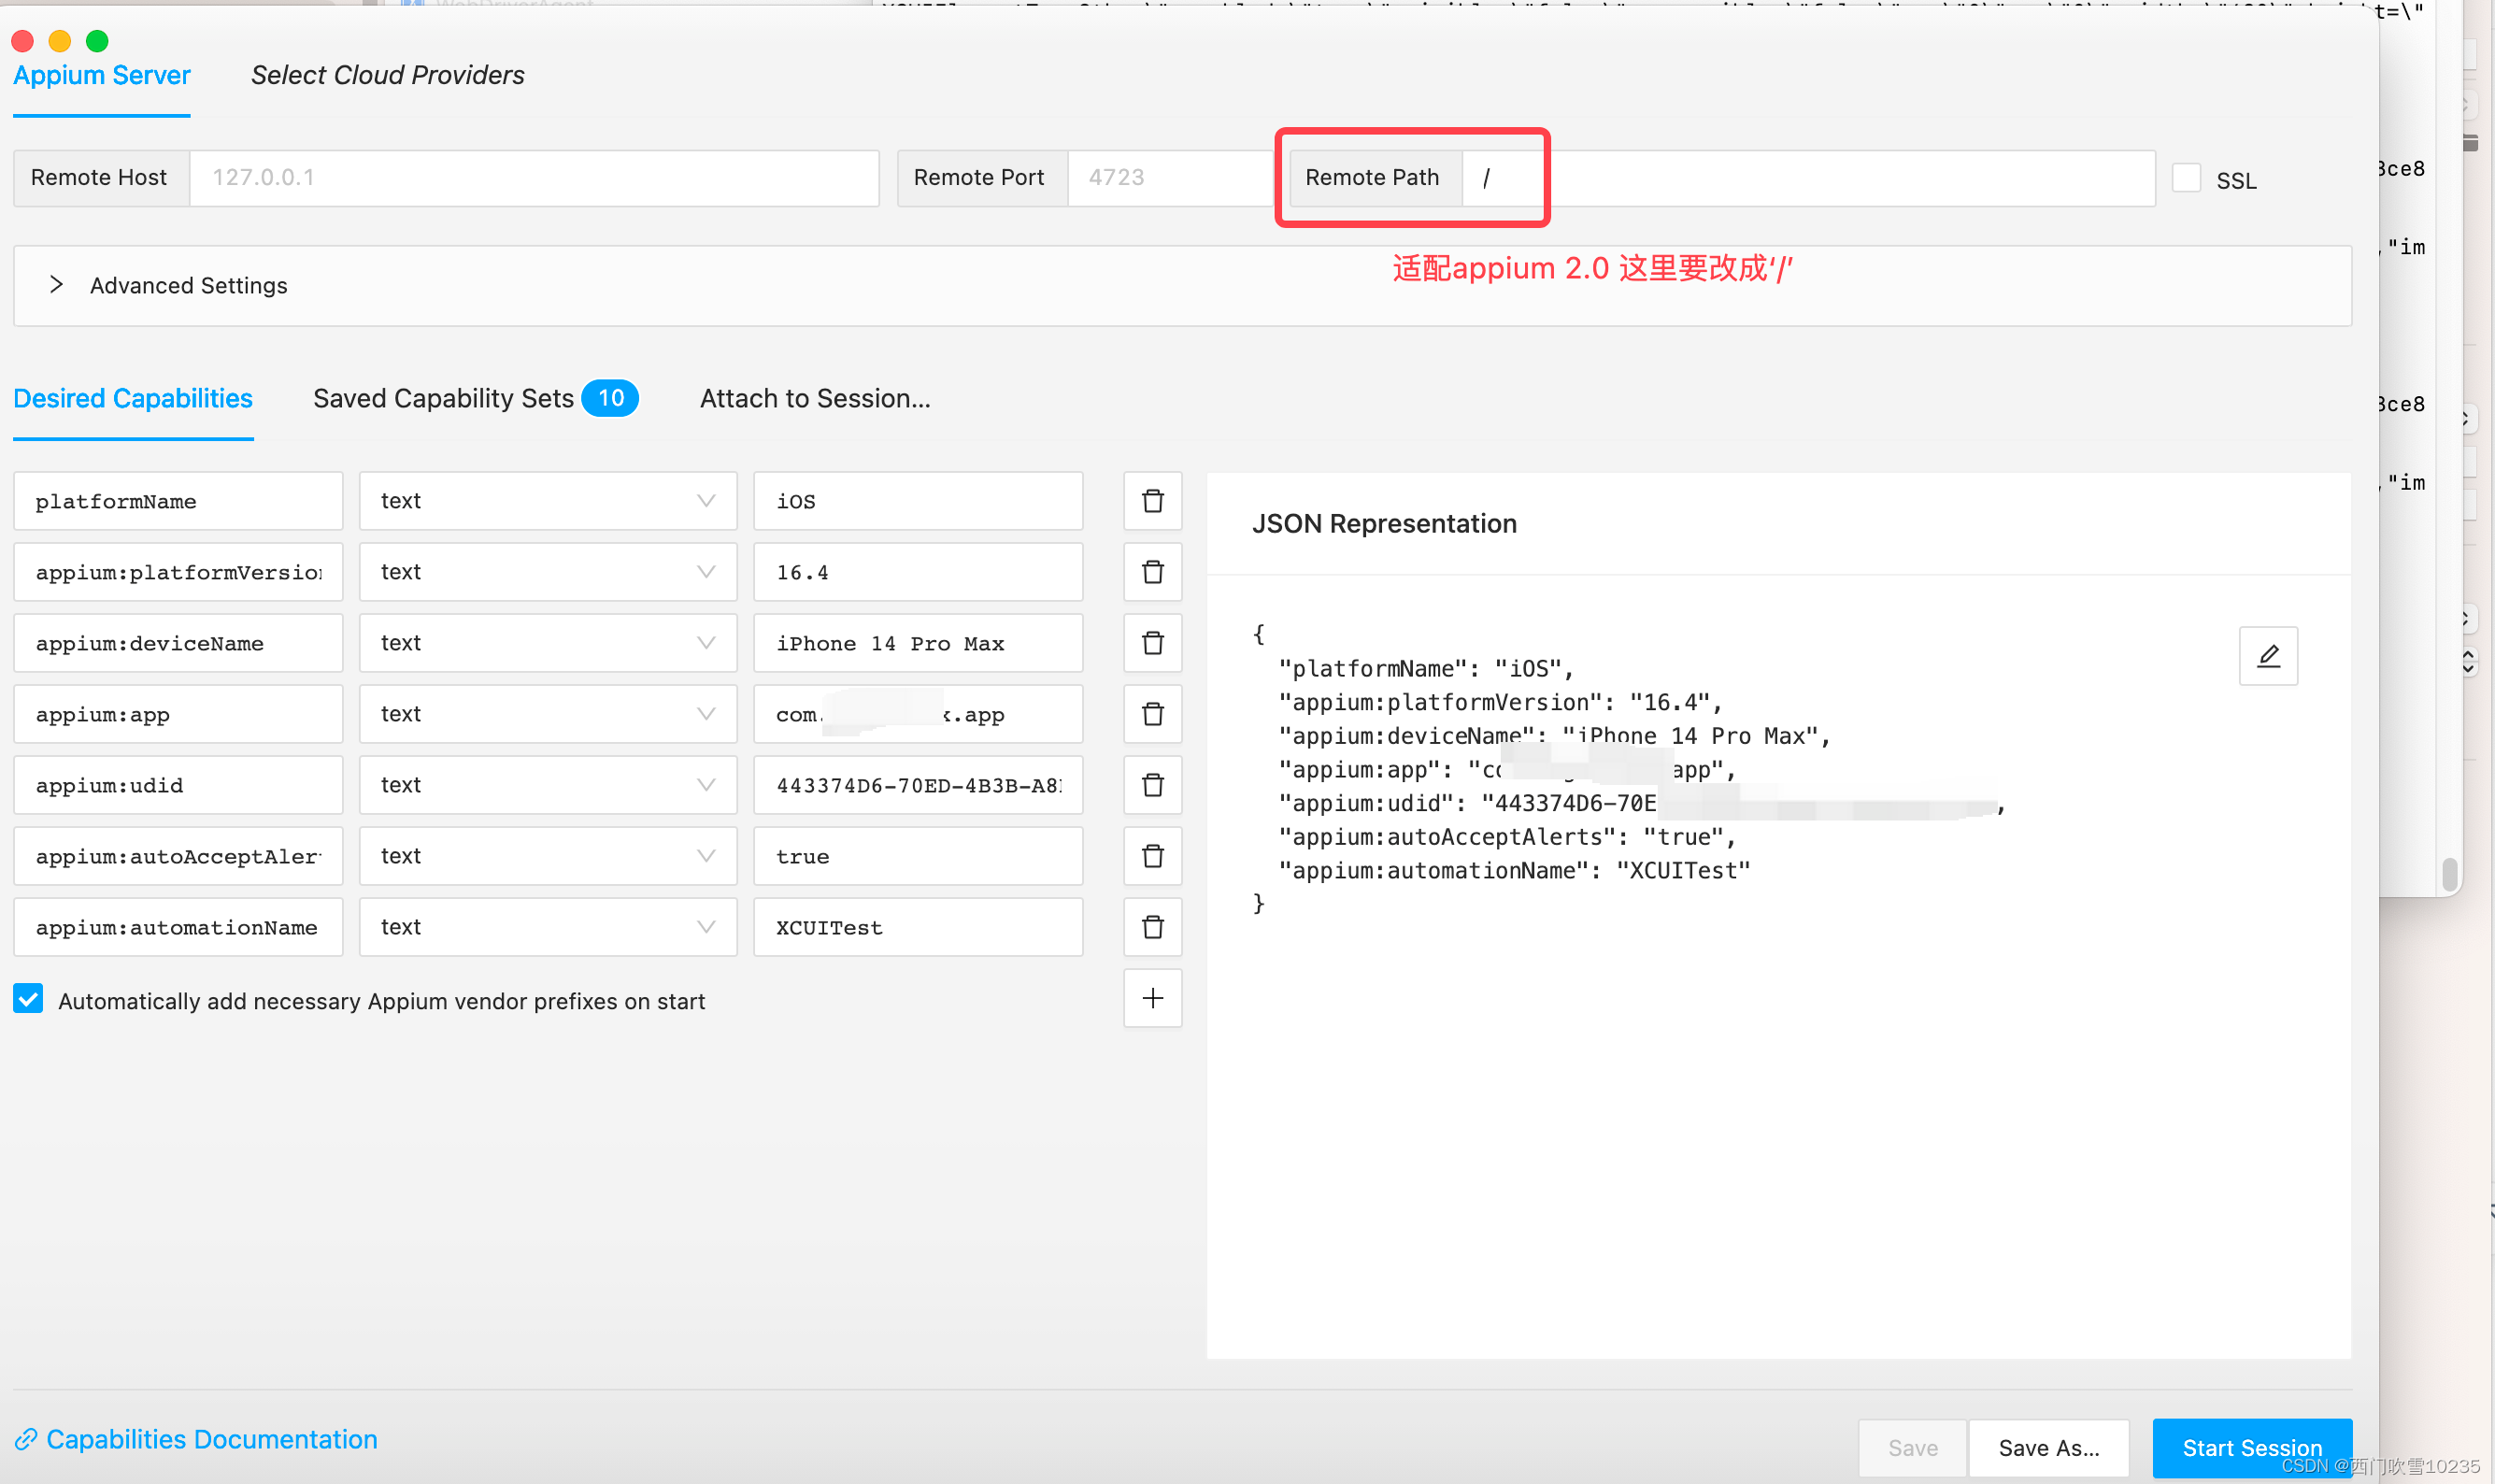Click the "appium:autoAcceptAlerts": "true" JSON line
2495x1484 pixels.
[x=1507, y=837]
